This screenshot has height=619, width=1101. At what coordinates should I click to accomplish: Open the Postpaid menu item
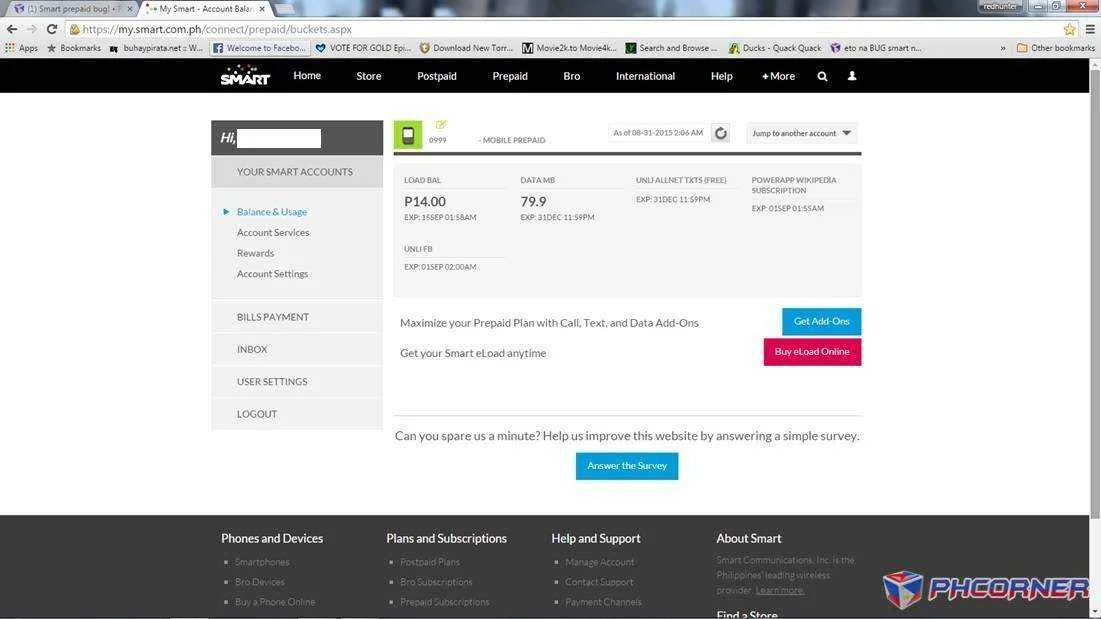point(437,76)
